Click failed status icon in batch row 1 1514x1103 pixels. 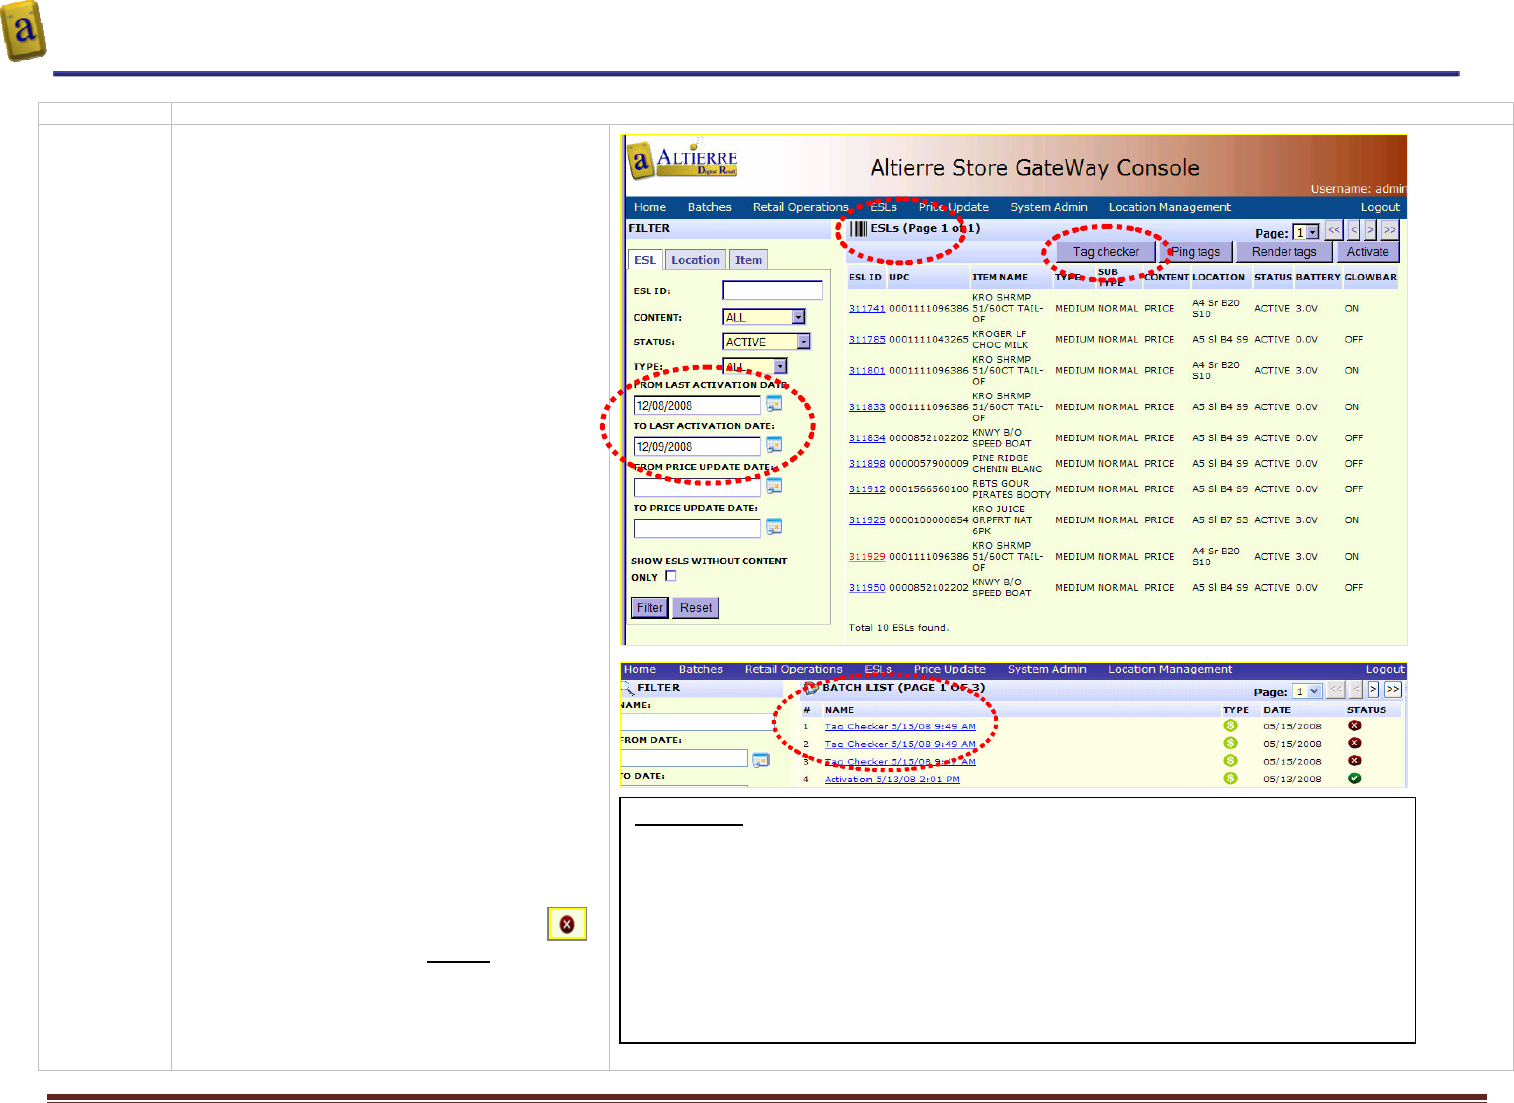tap(1354, 726)
